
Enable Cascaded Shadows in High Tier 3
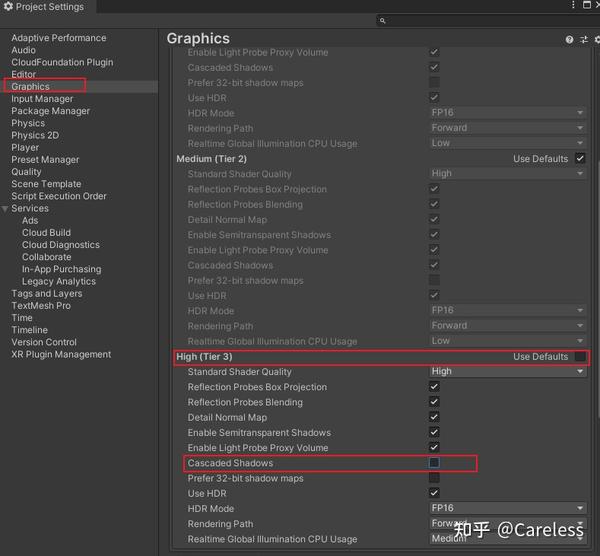[x=434, y=463]
